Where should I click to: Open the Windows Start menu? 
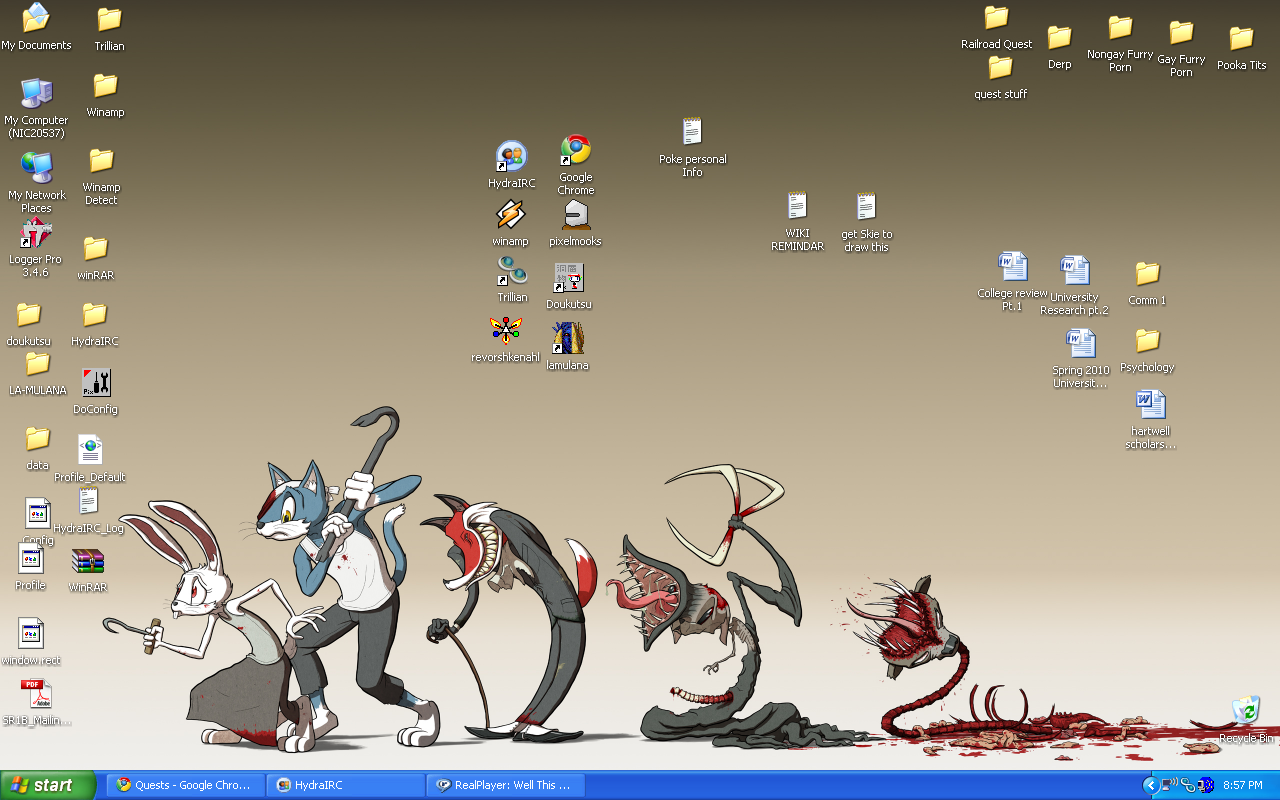[x=48, y=785]
